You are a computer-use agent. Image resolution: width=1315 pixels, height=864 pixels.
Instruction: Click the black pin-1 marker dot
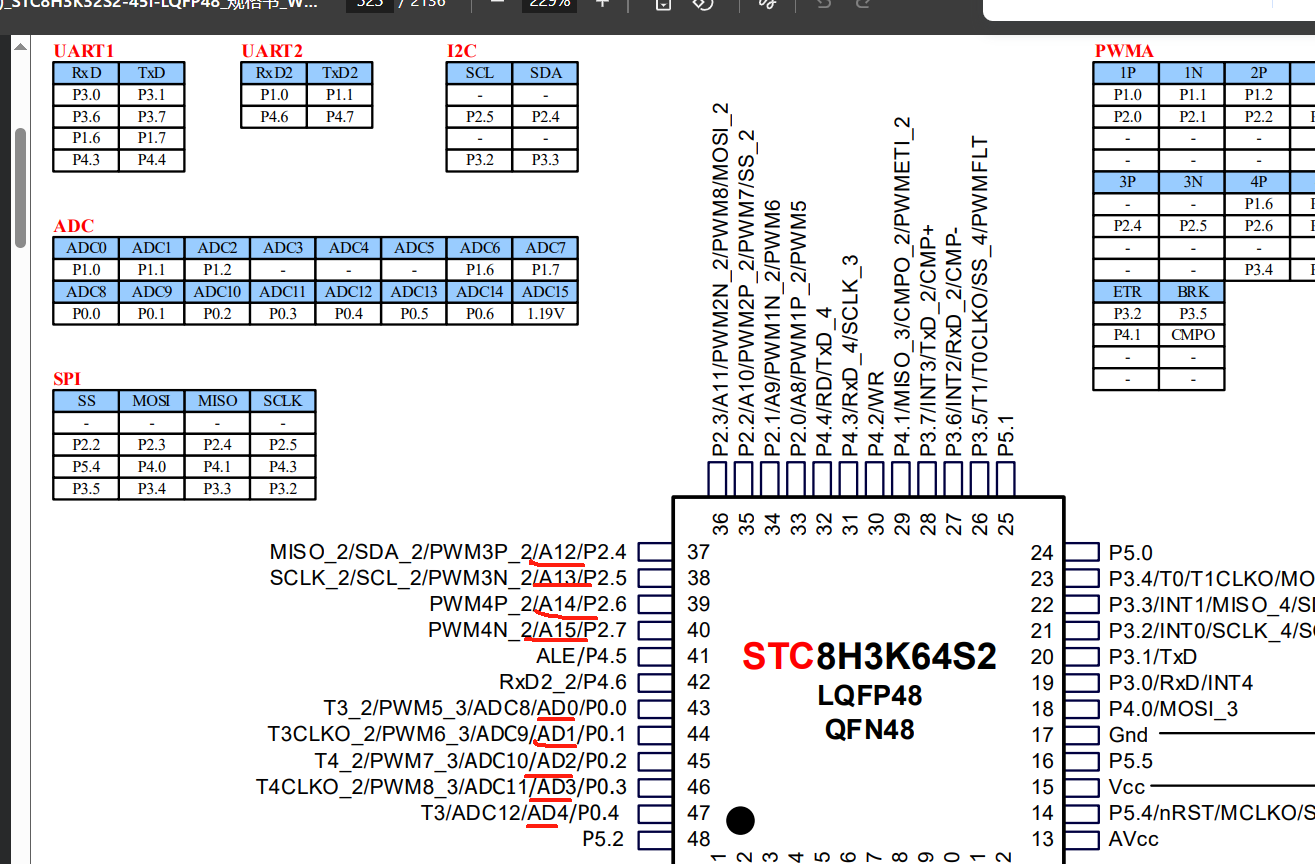pyautogui.click(x=740, y=820)
